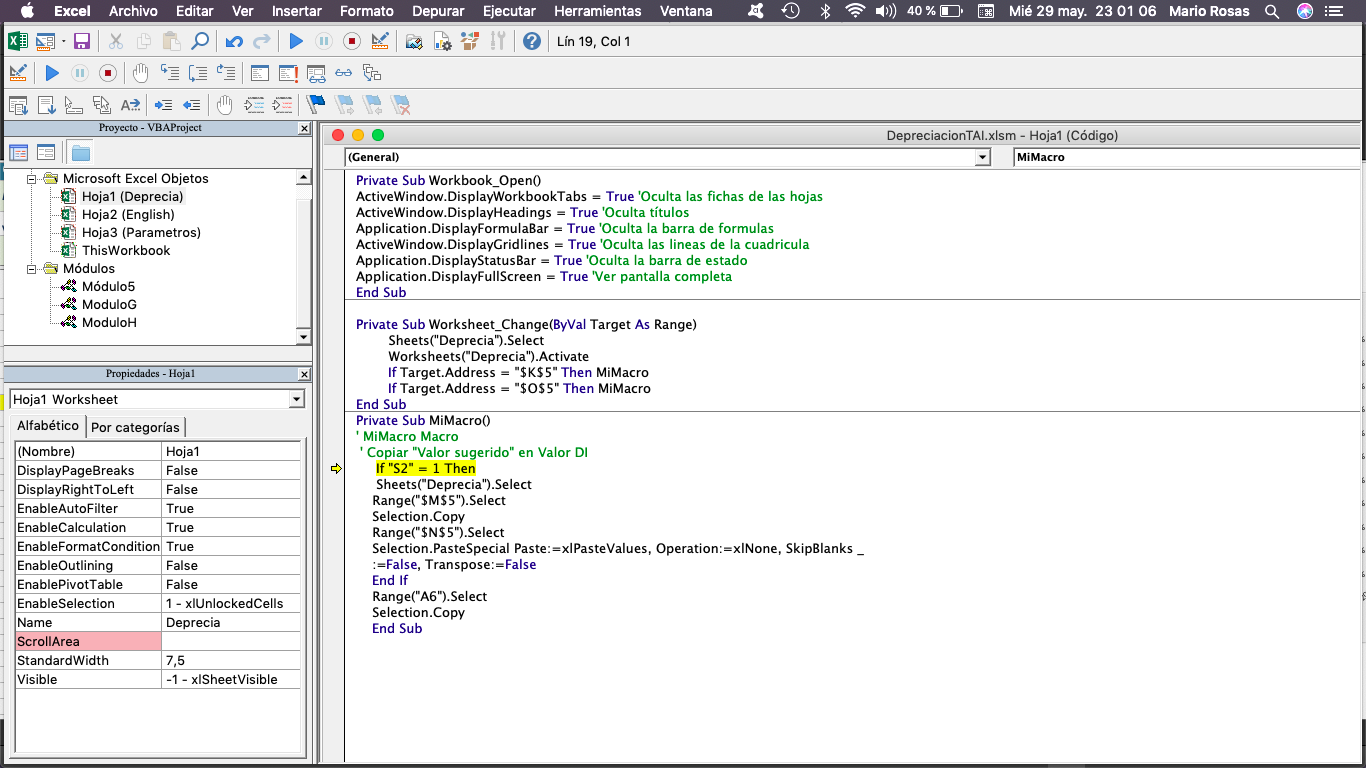Toggle bookmark with solid blue flag
The image size is (1366, 768).
tap(316, 105)
